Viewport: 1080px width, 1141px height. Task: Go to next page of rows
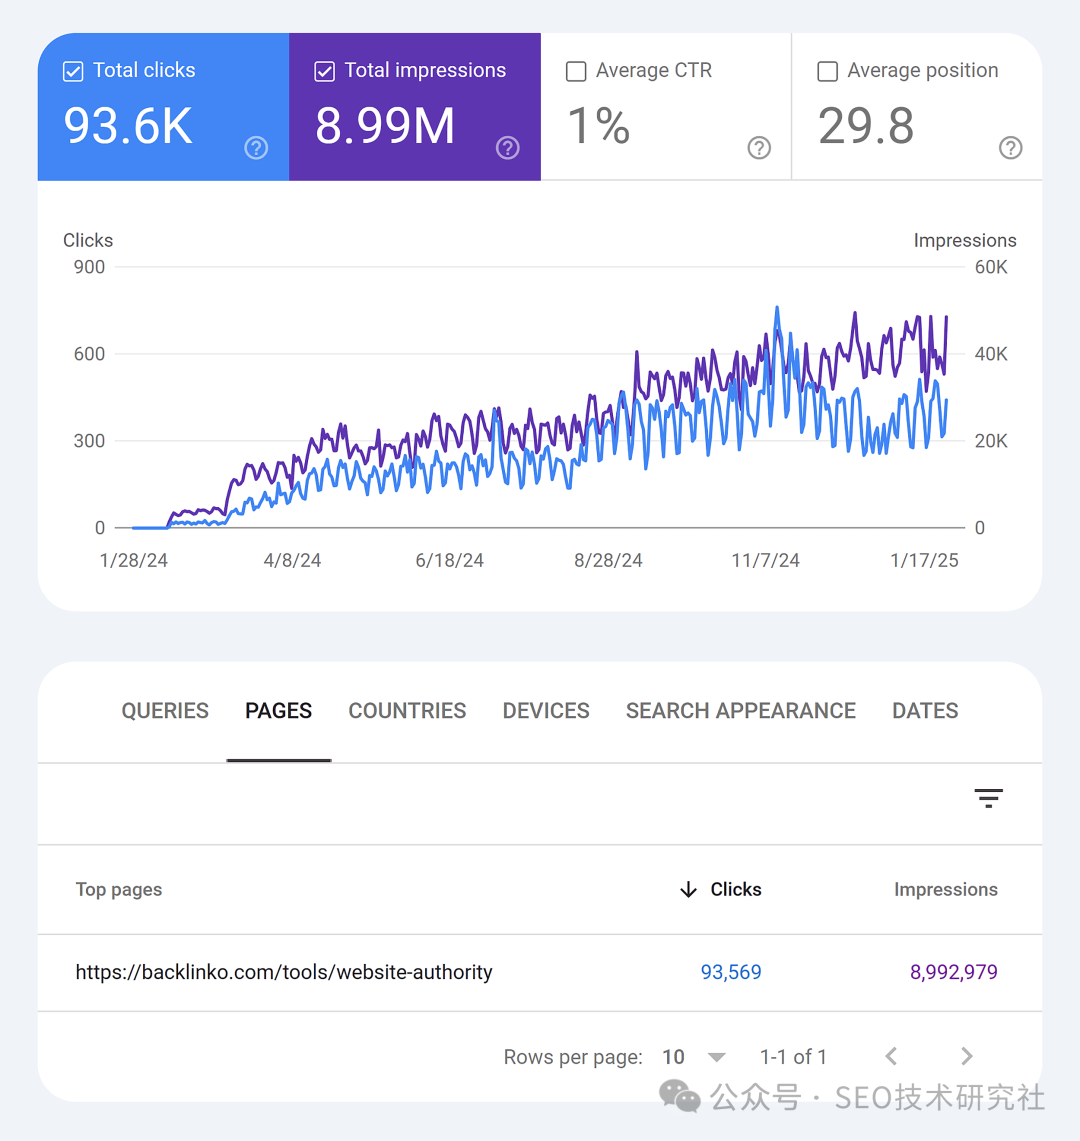(966, 1056)
